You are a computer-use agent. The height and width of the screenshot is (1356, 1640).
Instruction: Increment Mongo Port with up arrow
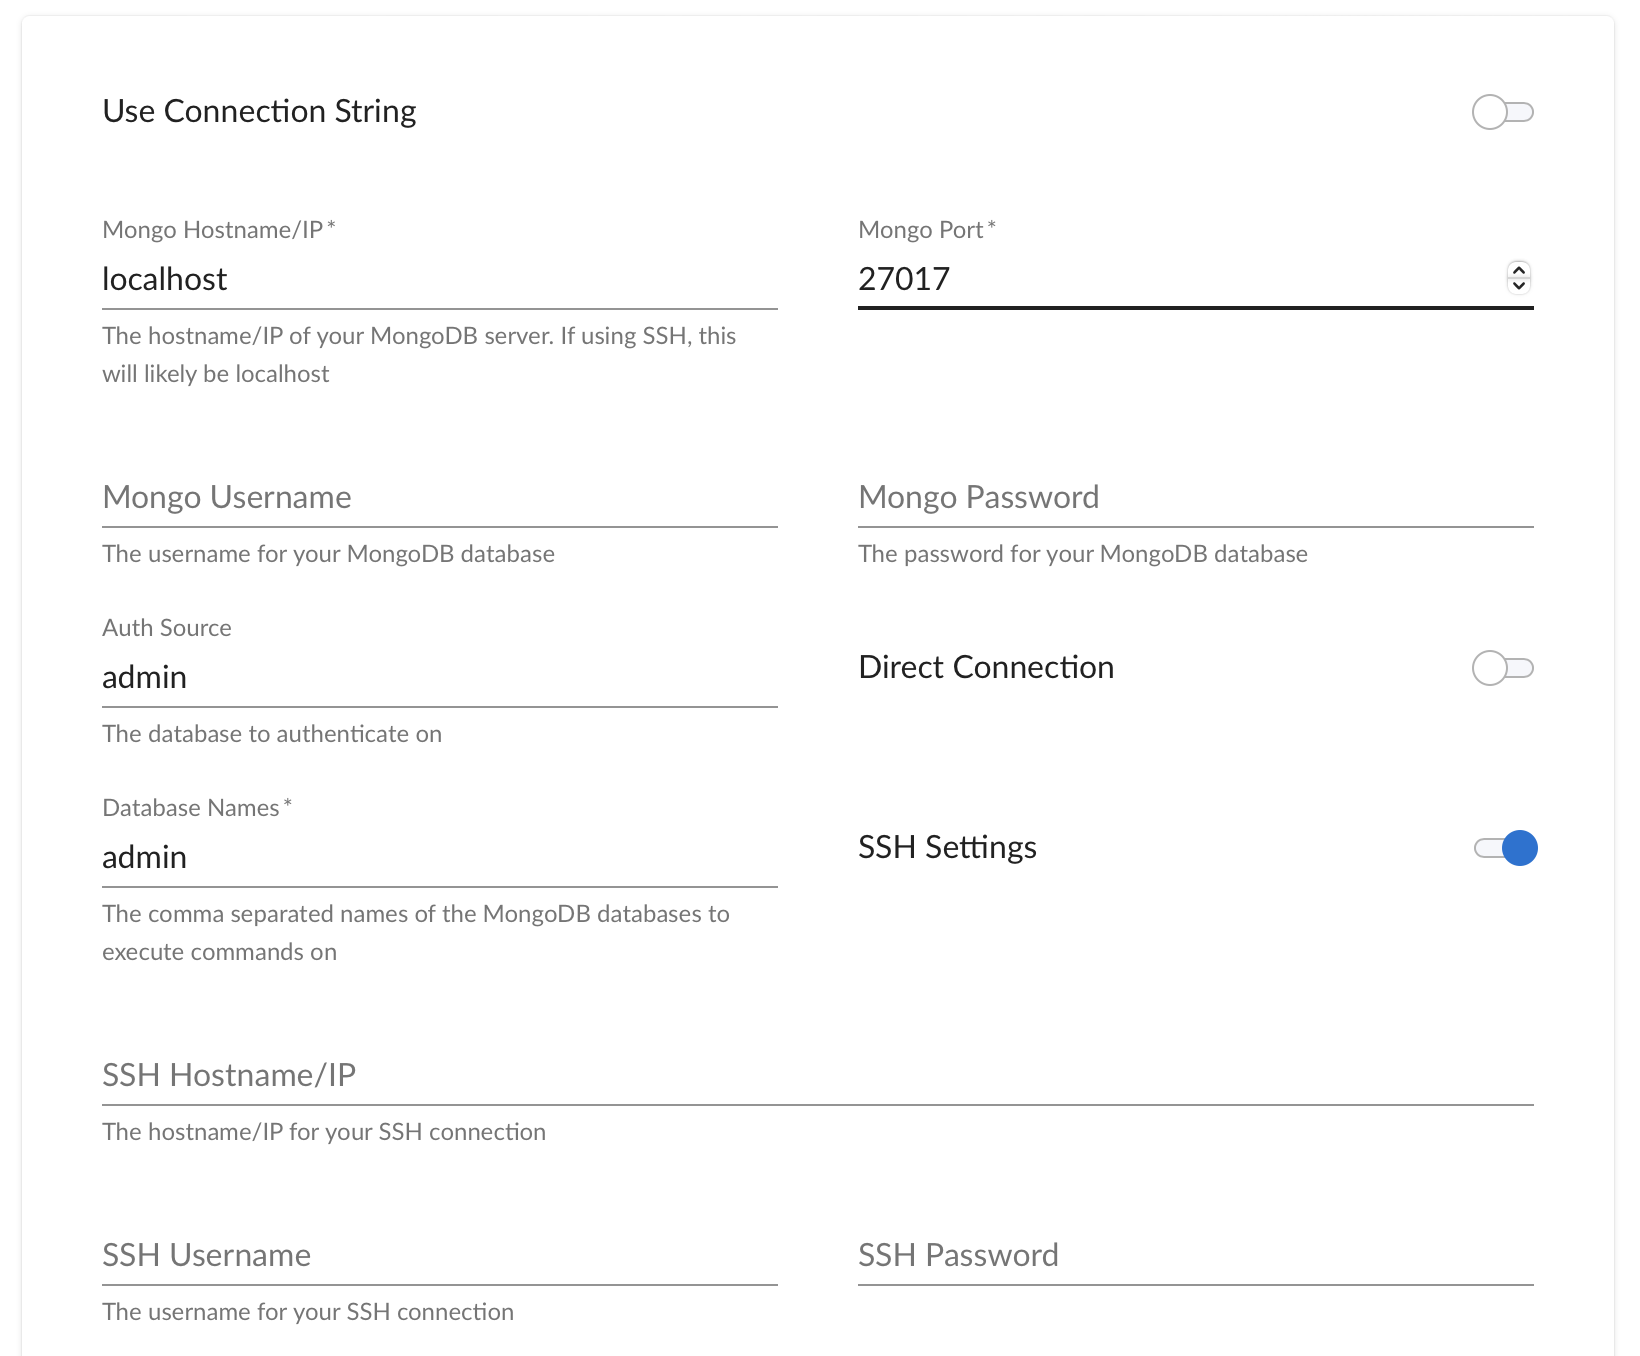[1518, 269]
